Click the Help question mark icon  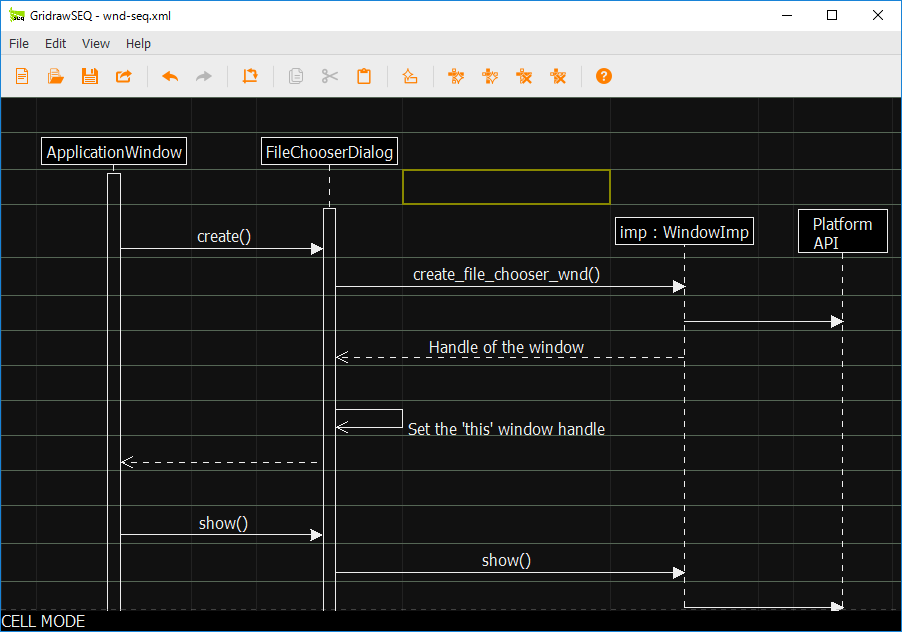point(604,76)
